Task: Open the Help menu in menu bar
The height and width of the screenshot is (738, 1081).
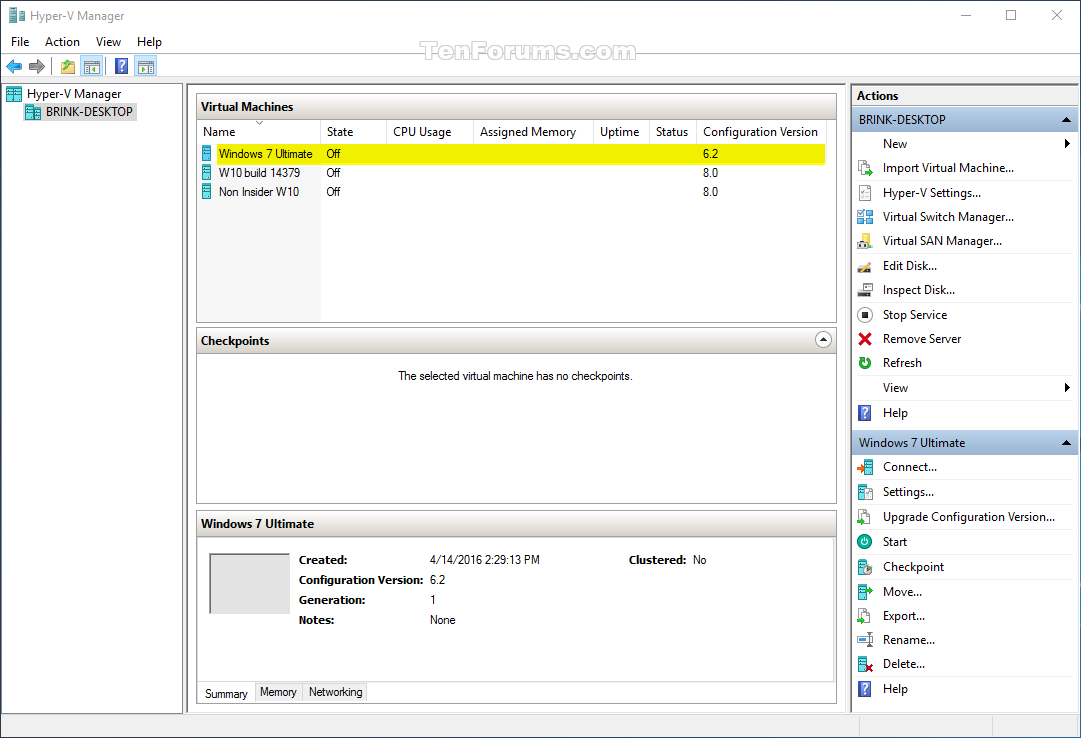Action: click(x=149, y=41)
